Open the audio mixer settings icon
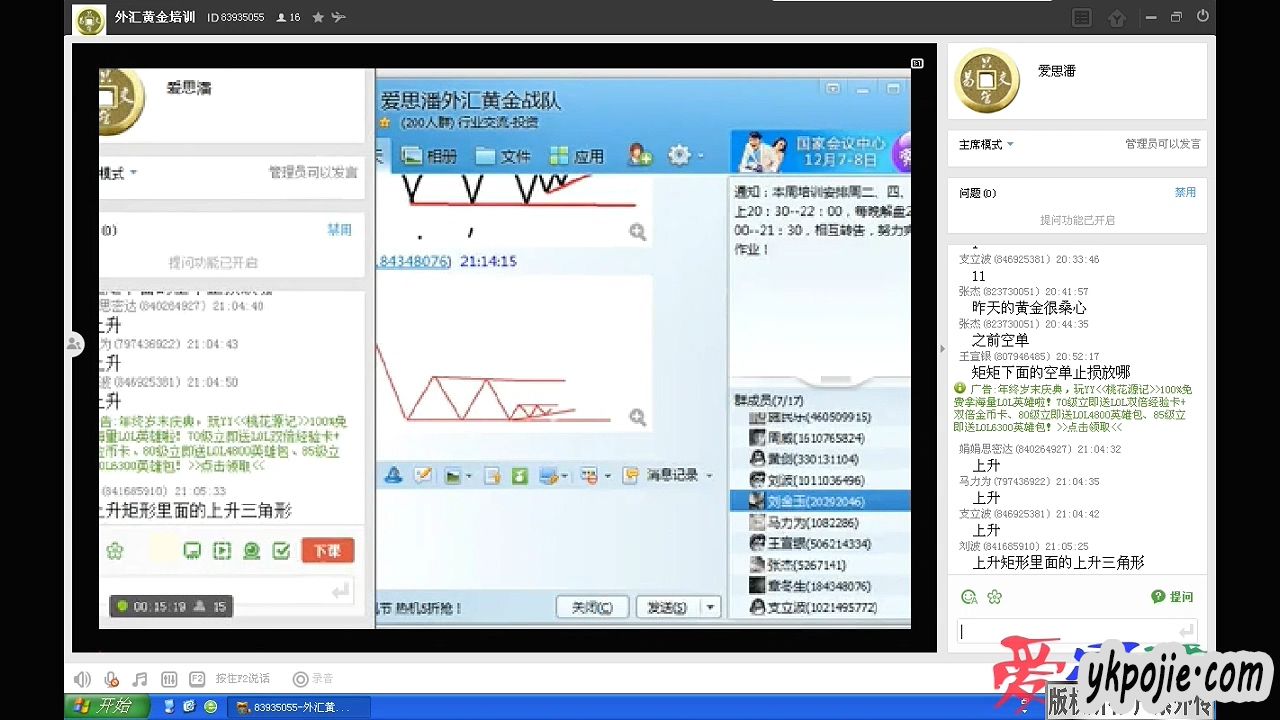 coord(169,679)
